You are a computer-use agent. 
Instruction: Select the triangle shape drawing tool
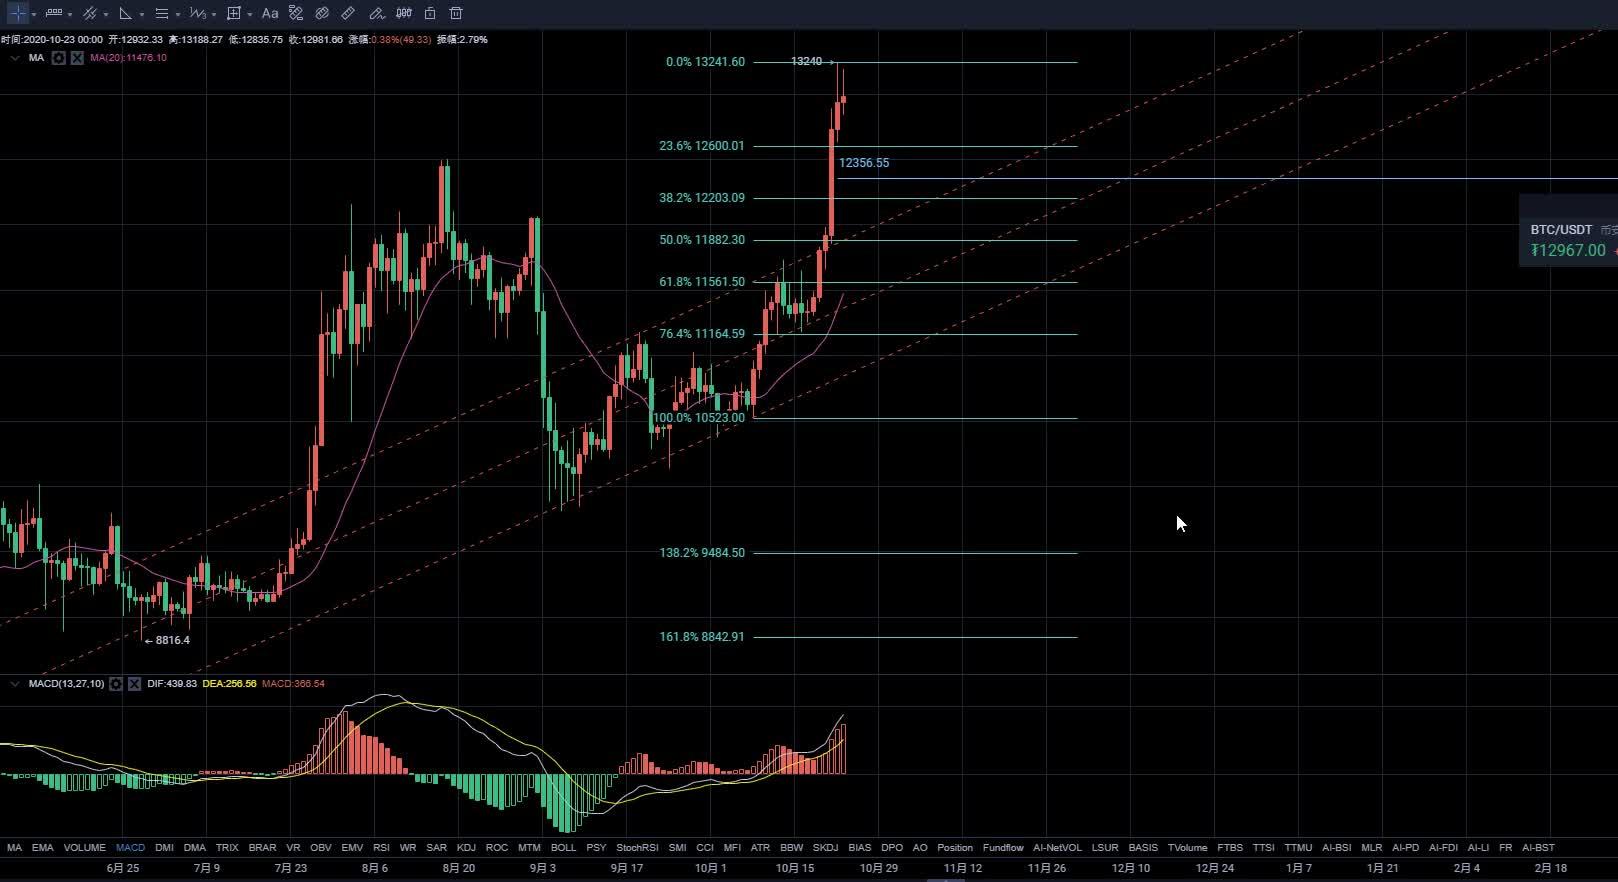[x=125, y=13]
